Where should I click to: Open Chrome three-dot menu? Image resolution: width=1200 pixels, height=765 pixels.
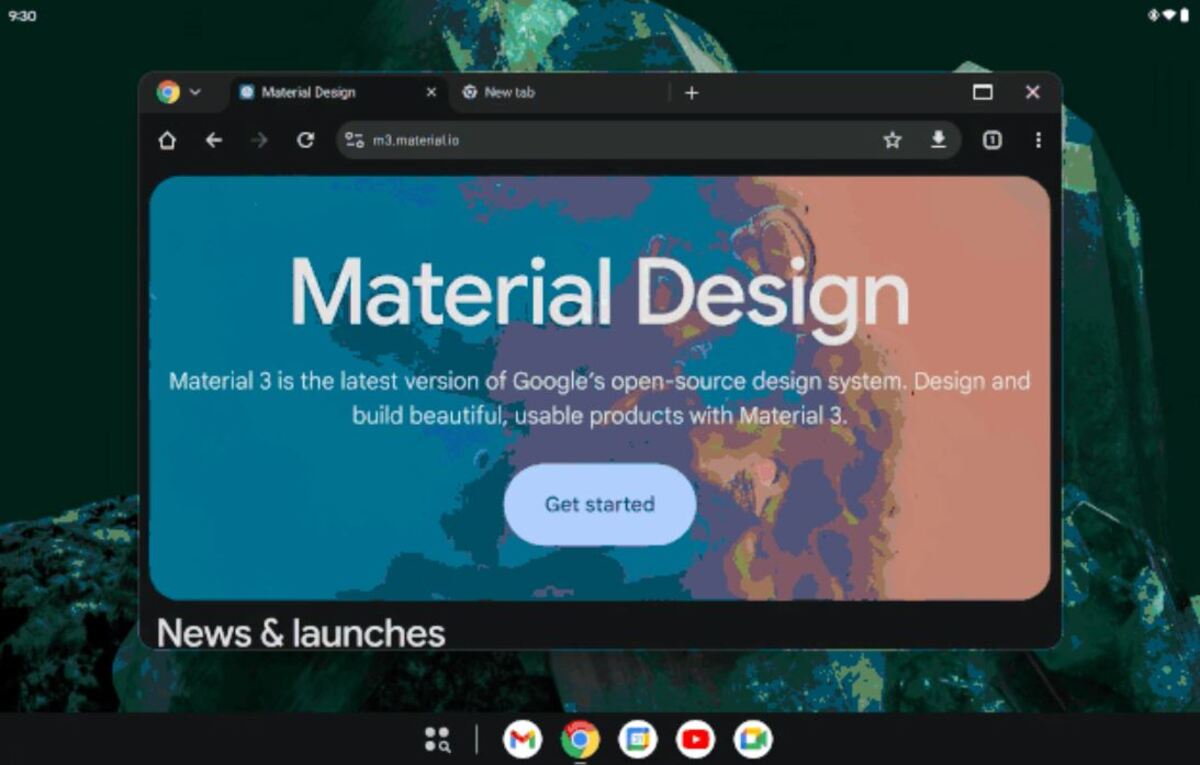tap(1038, 140)
